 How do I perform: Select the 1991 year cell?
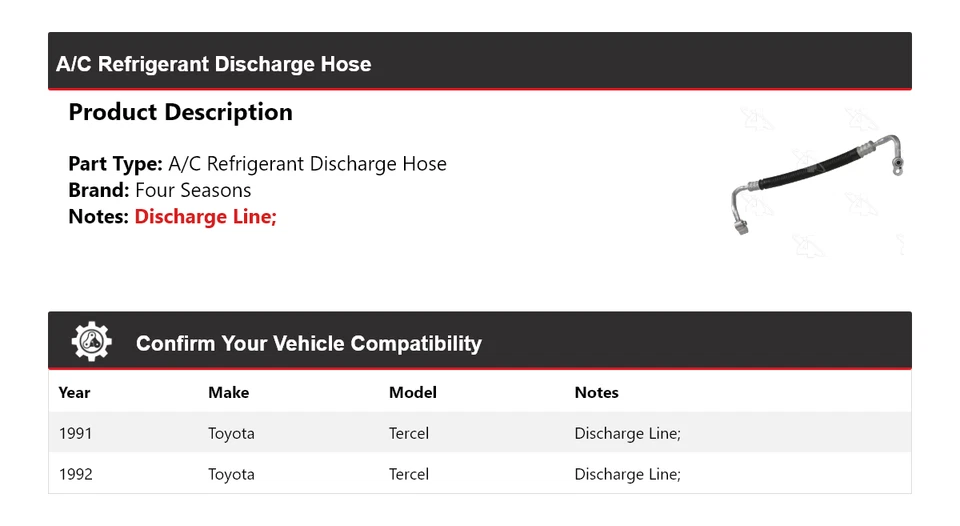click(x=75, y=433)
